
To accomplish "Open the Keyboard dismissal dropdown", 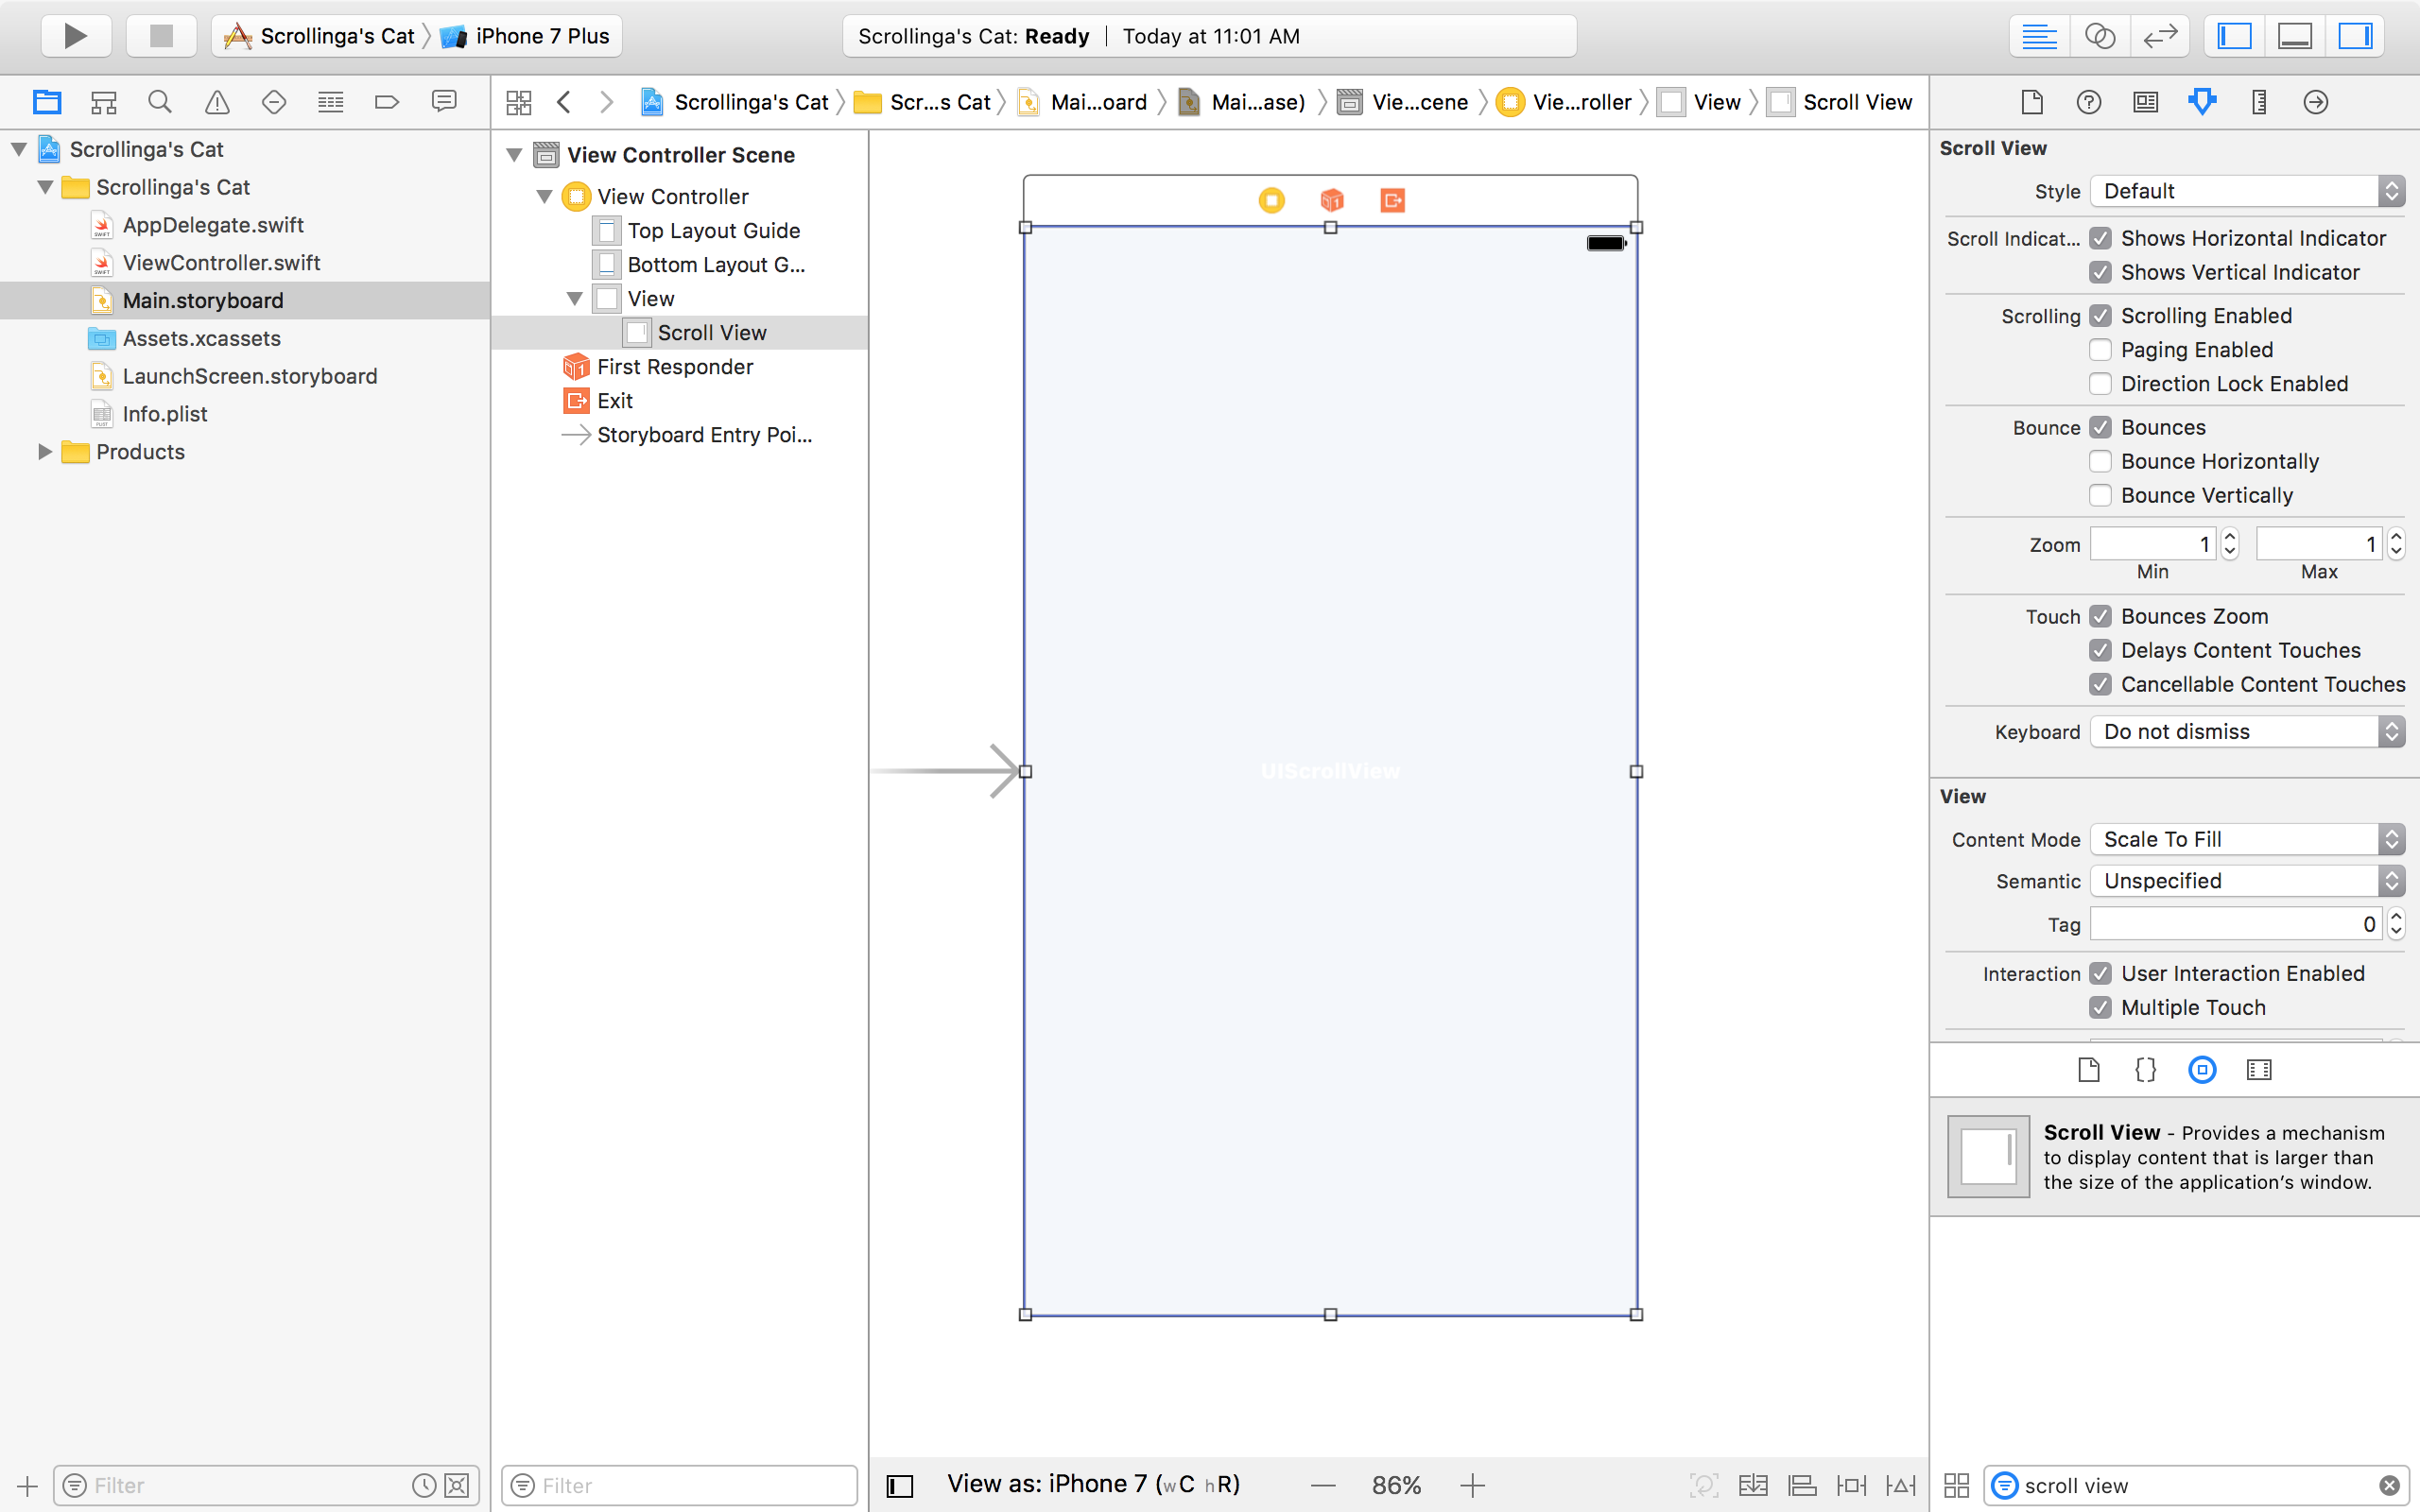I will click(x=2245, y=731).
